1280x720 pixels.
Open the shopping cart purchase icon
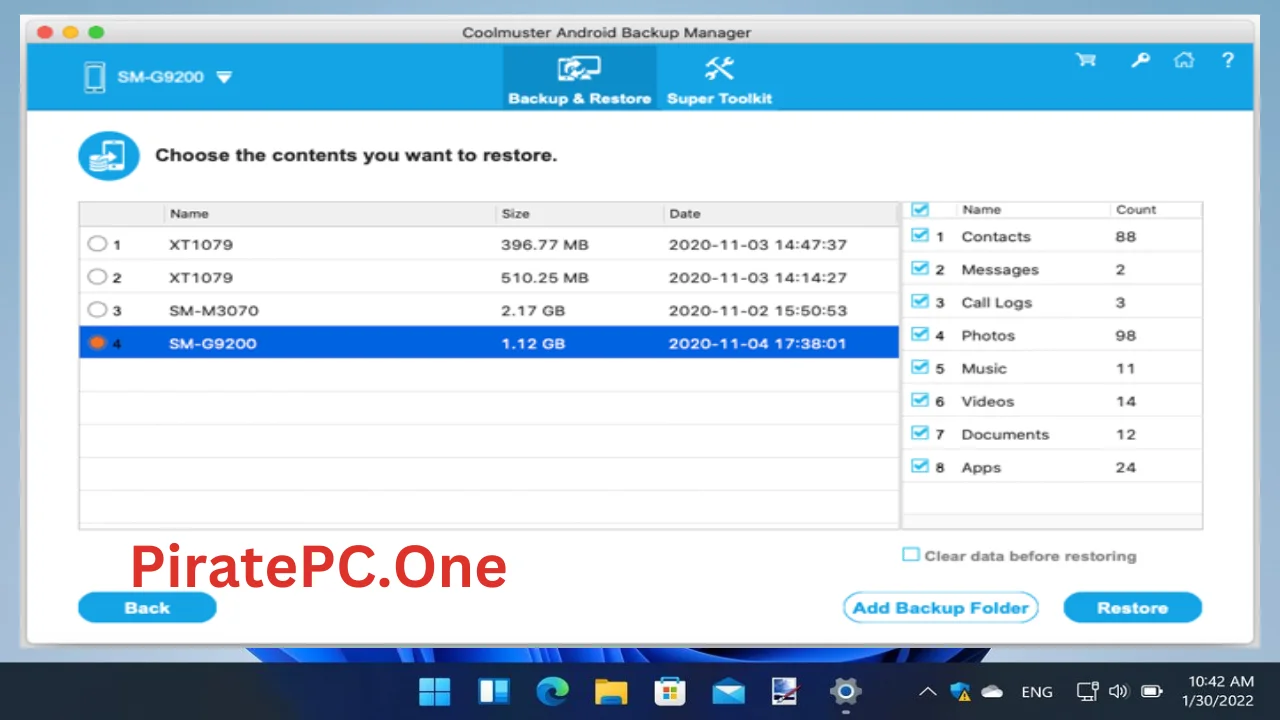pyautogui.click(x=1085, y=60)
